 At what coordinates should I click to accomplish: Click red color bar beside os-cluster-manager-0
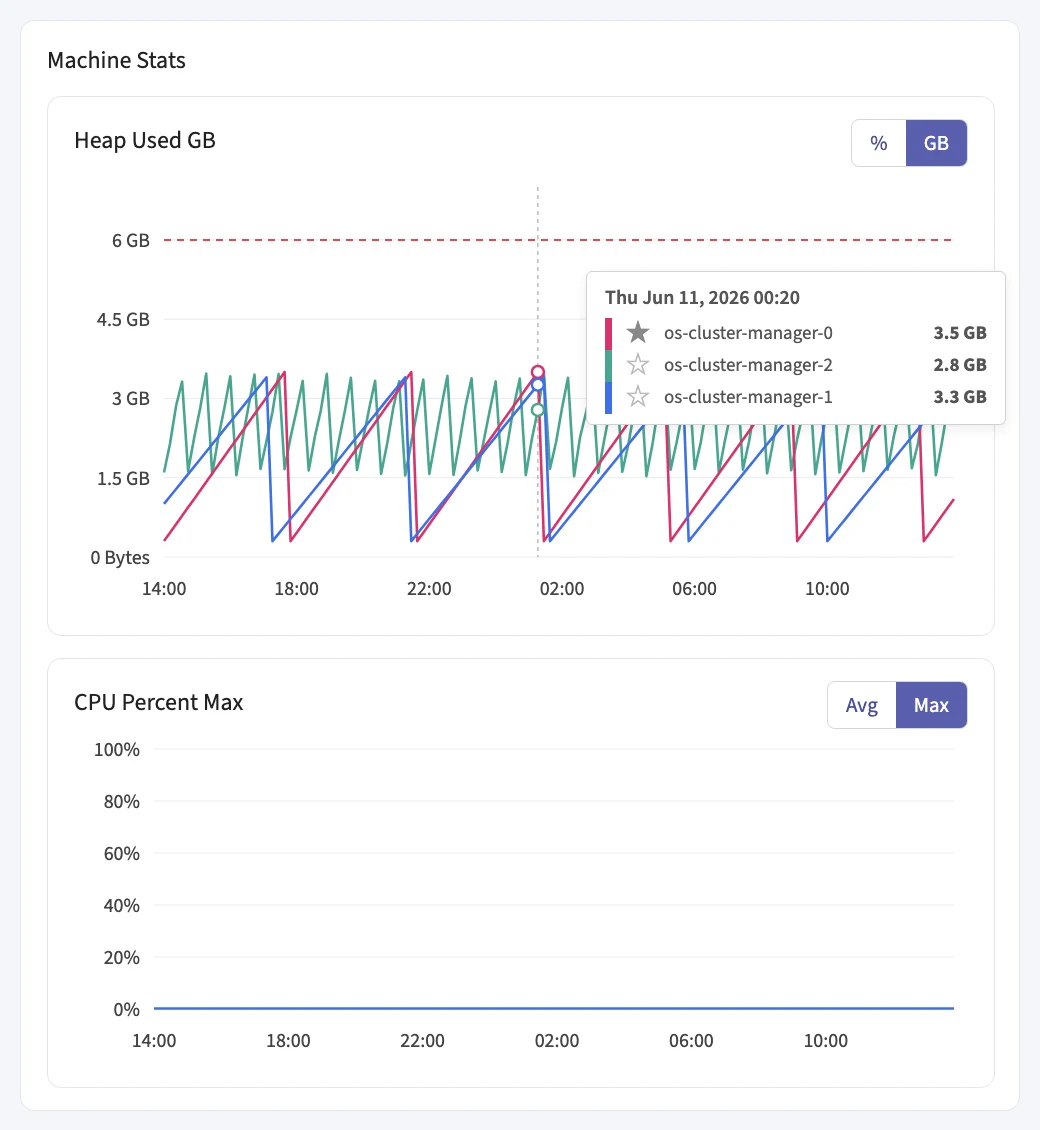[x=608, y=334]
